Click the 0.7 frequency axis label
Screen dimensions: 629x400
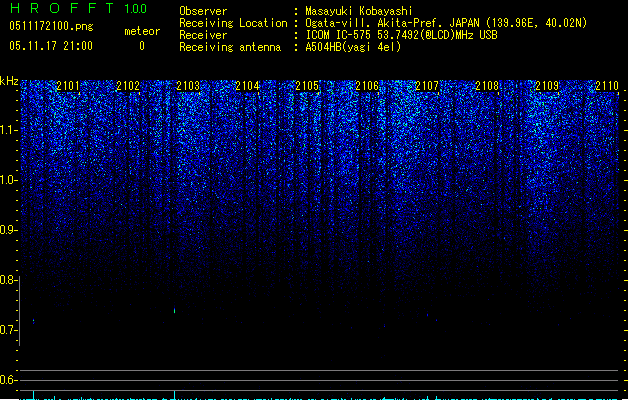[8, 330]
